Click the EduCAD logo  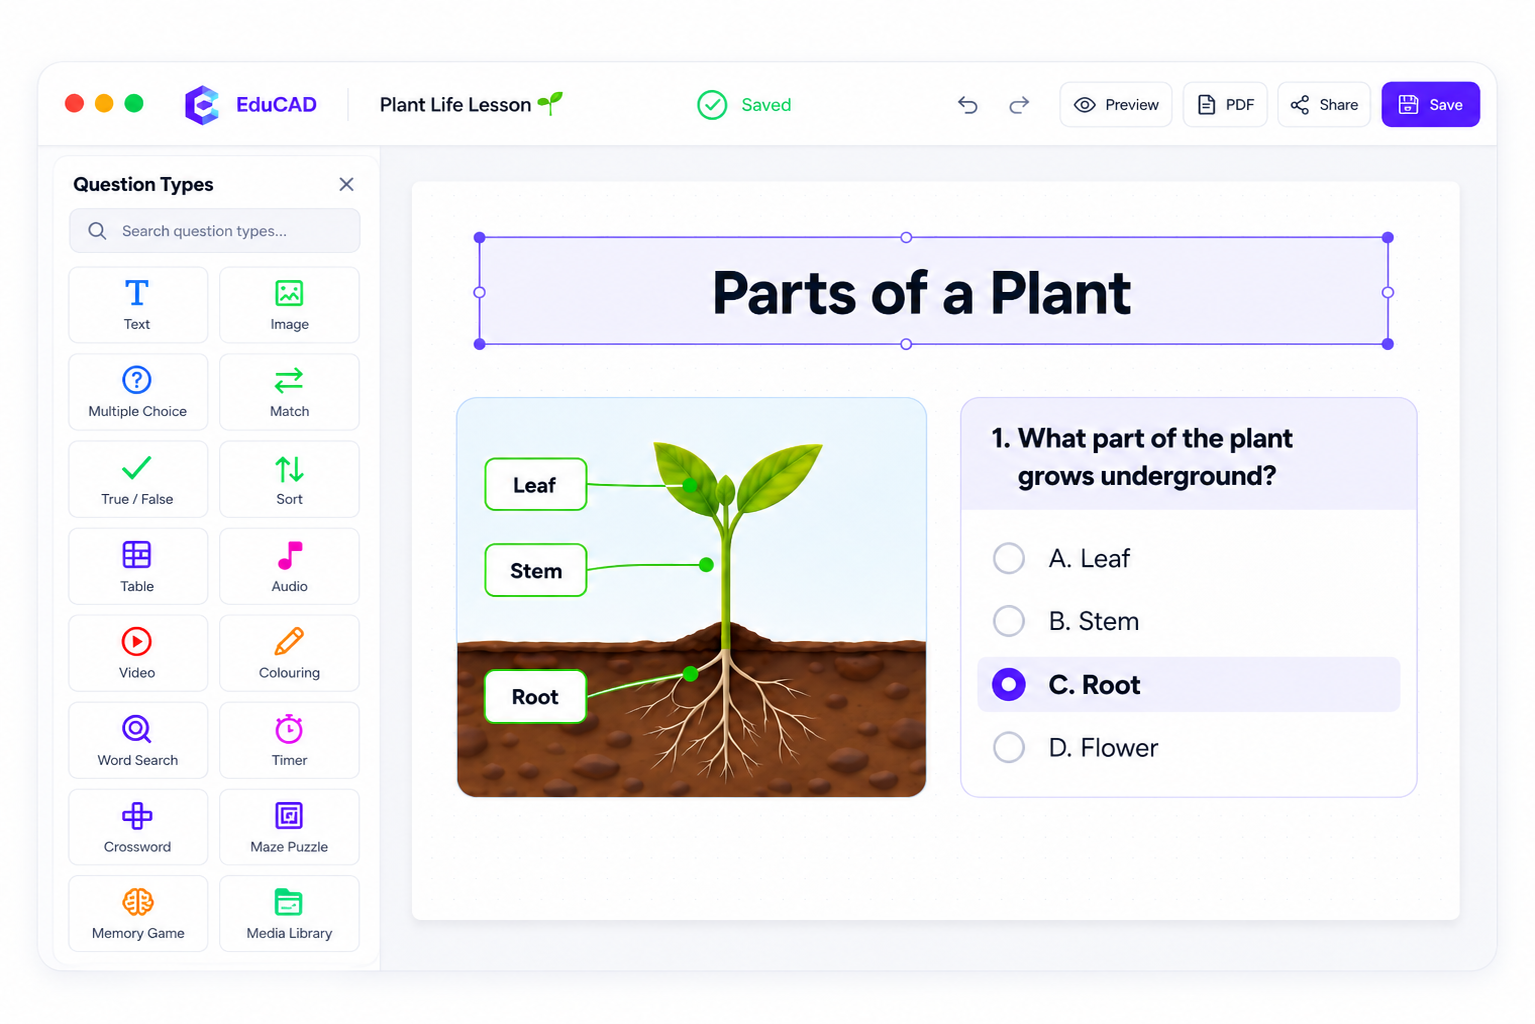(x=251, y=105)
